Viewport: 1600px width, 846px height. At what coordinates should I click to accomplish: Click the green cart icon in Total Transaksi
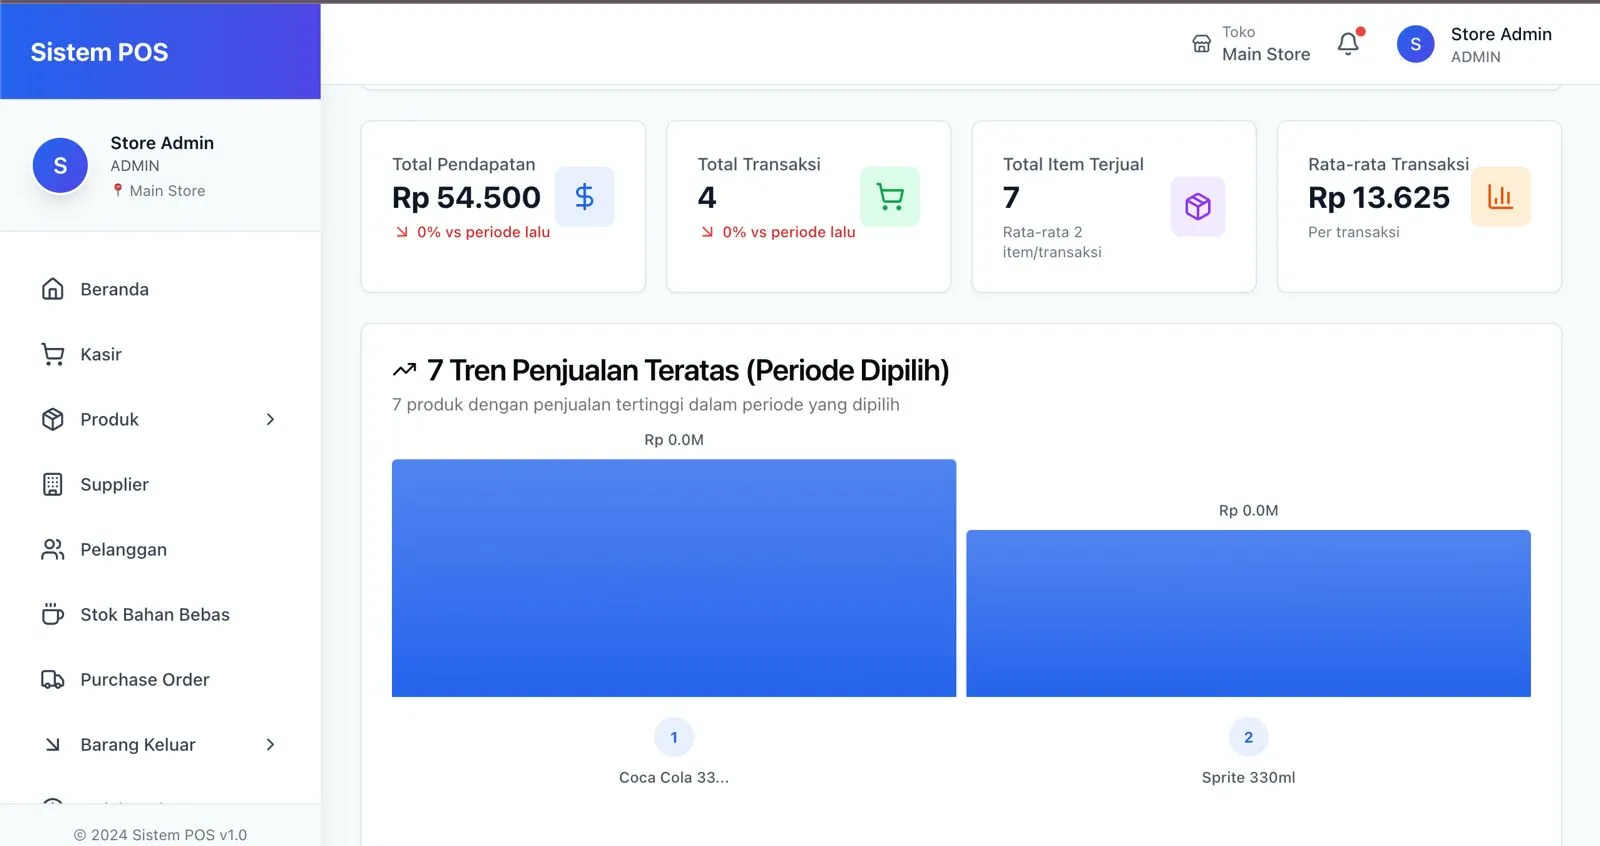(889, 197)
